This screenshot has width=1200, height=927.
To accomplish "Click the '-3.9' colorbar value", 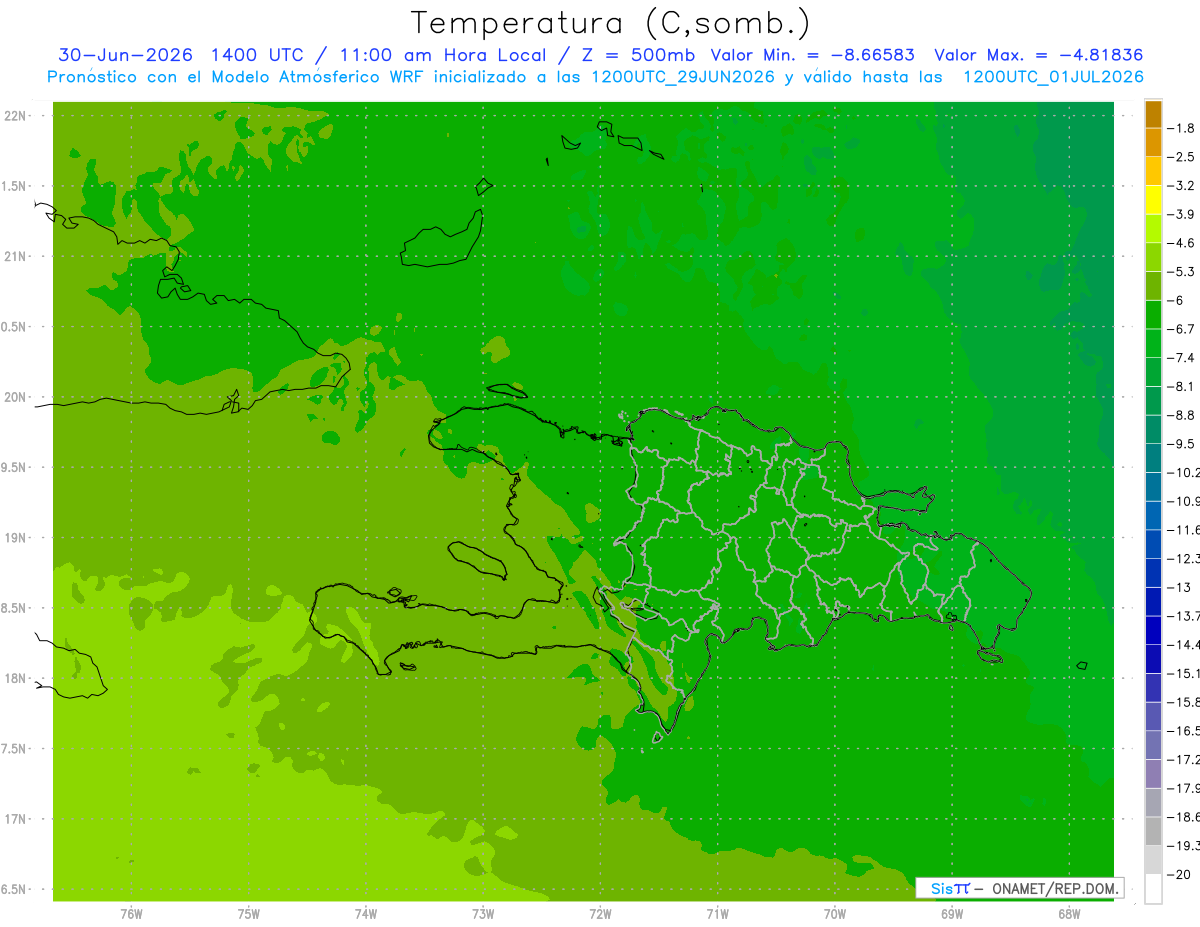I will pos(1181,215).
